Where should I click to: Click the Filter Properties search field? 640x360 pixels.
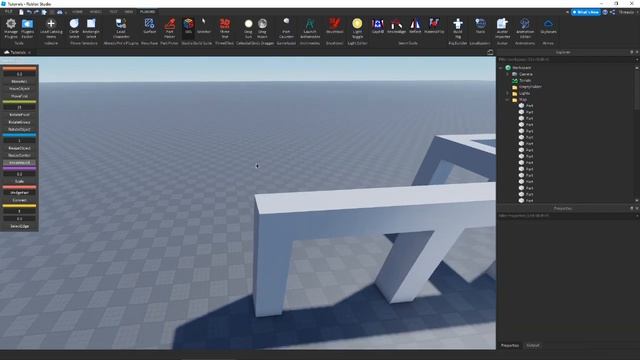click(x=565, y=216)
